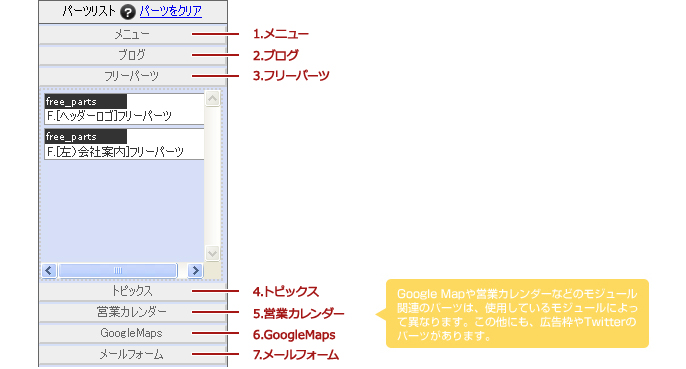The width and height of the screenshot is (686, 369).
Task: Expand the トピックス parts section
Action: point(133,291)
